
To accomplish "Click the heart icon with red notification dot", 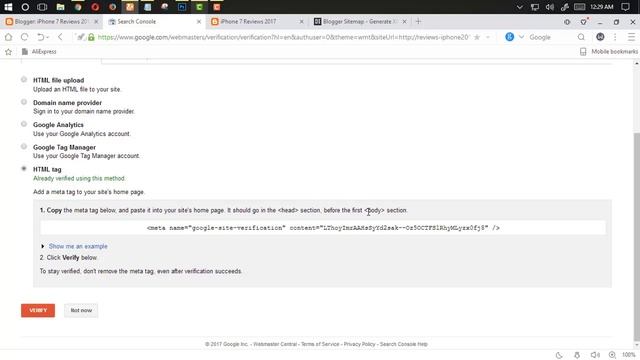I will (584, 22).
